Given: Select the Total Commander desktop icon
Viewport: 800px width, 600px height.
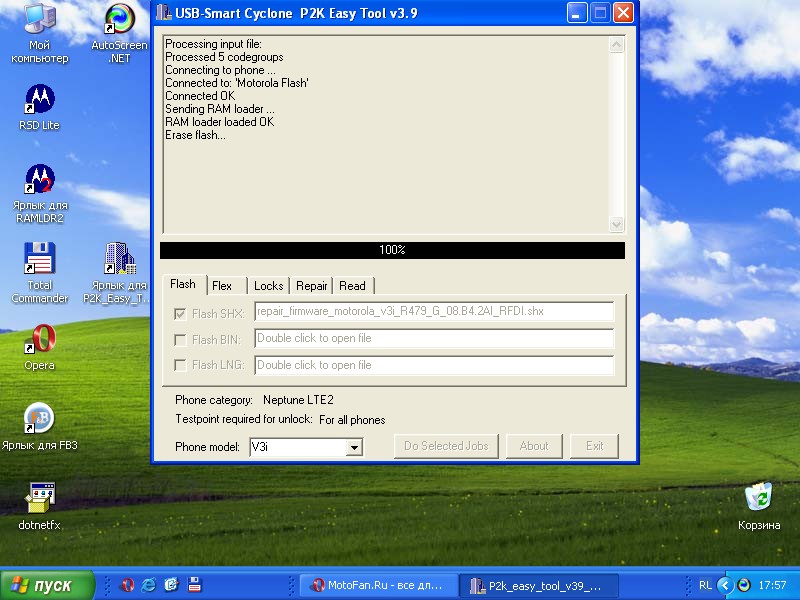Looking at the screenshot, I should [x=40, y=273].
